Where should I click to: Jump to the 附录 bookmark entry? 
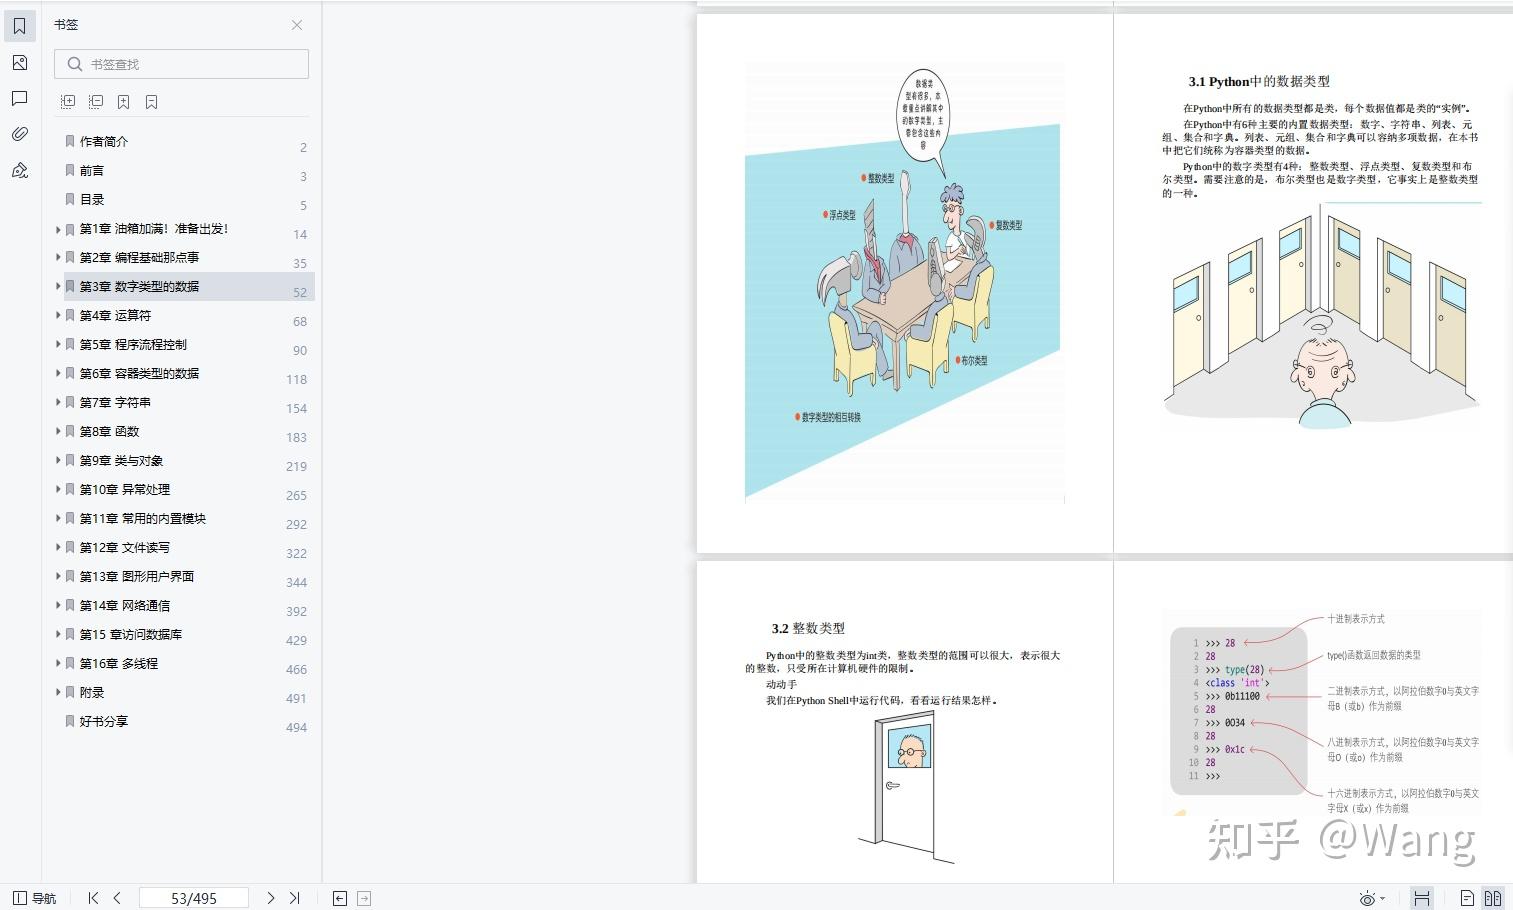(x=91, y=691)
